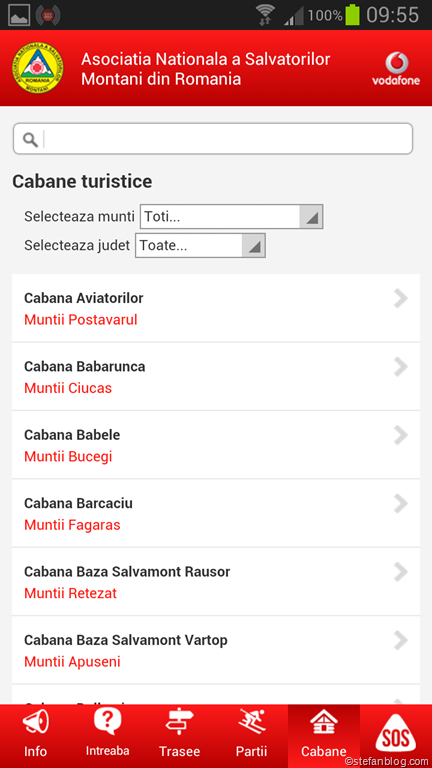Click the search text field

pos(213,139)
